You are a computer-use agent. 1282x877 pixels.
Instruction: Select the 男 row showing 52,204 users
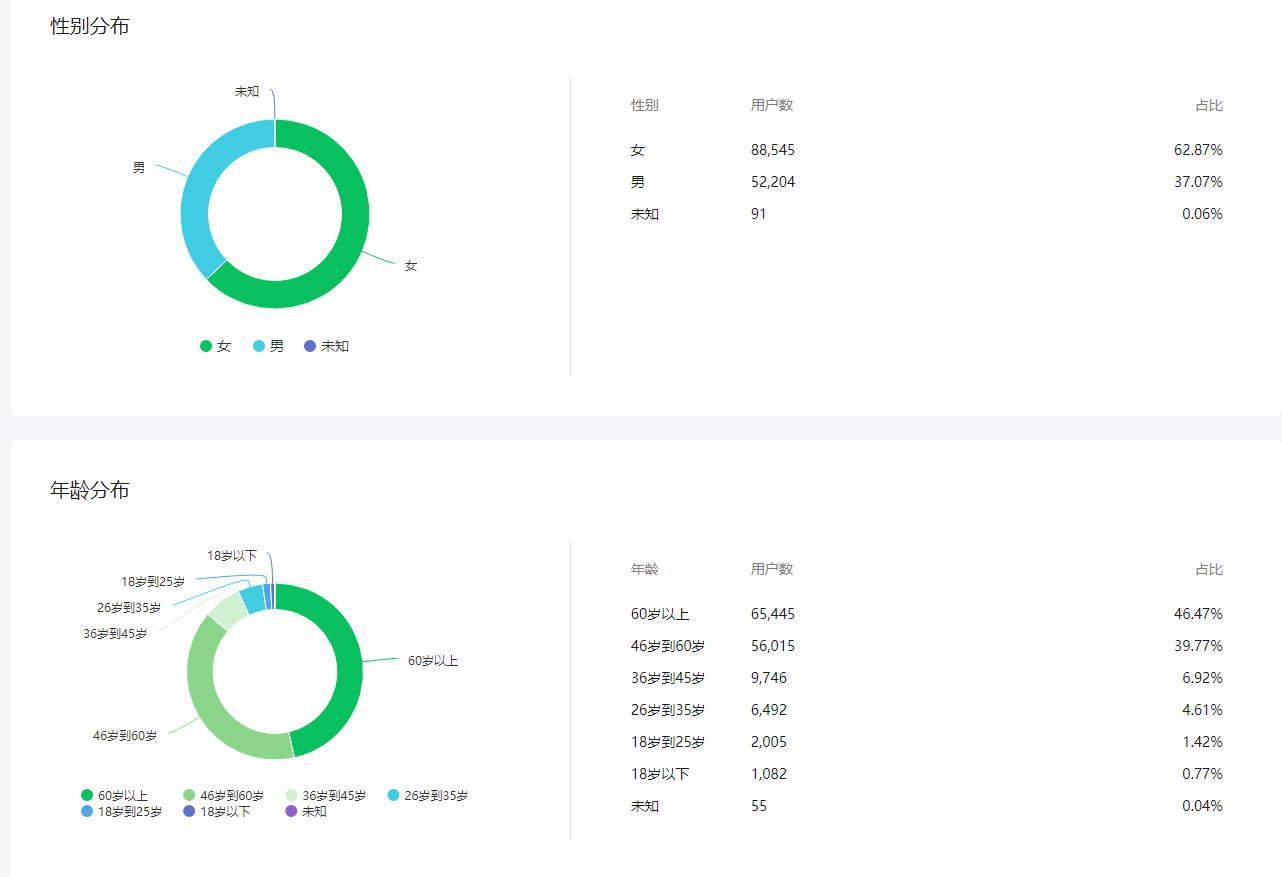point(927,182)
